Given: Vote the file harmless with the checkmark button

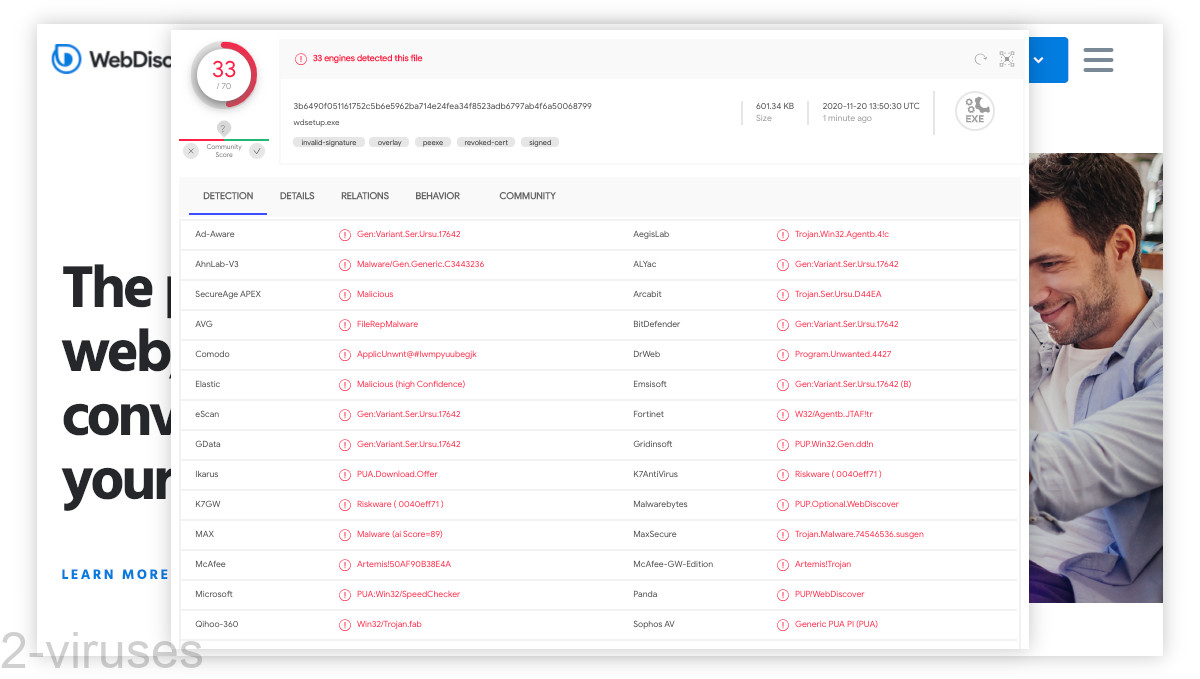Looking at the screenshot, I should 256,150.
